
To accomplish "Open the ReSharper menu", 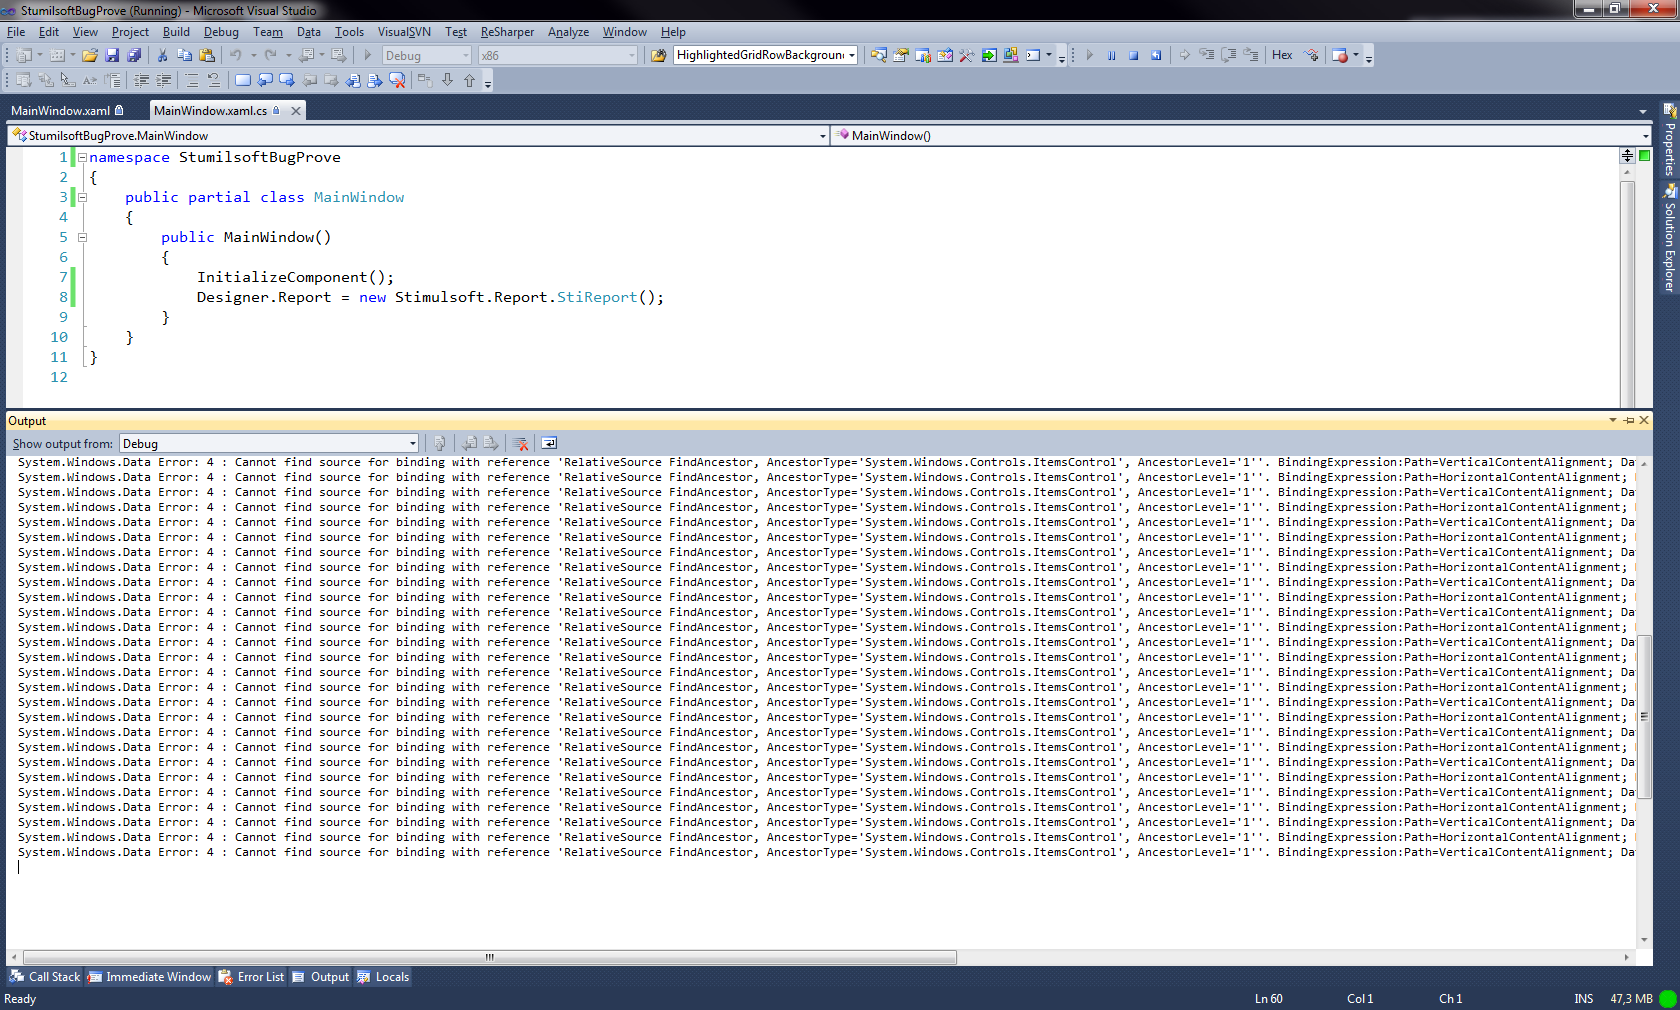I will click(507, 32).
